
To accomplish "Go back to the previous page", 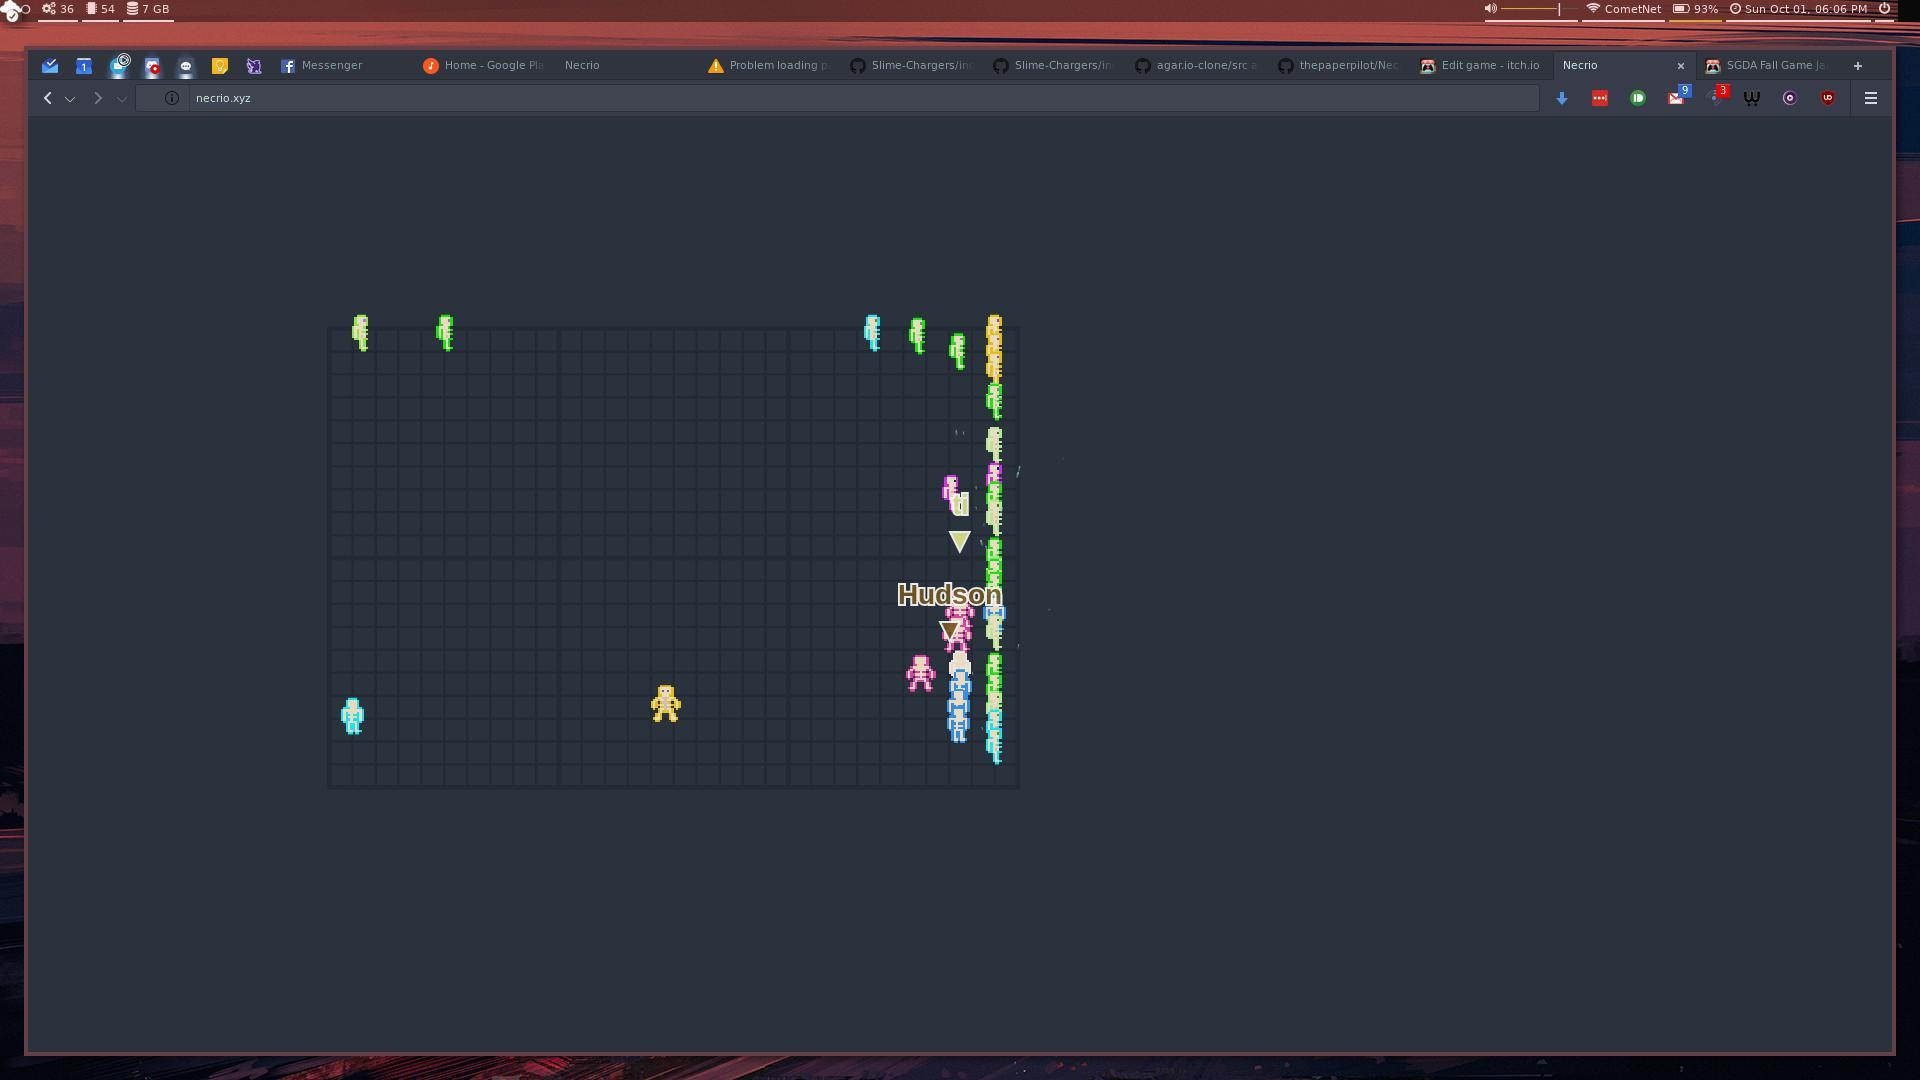I will coord(48,98).
